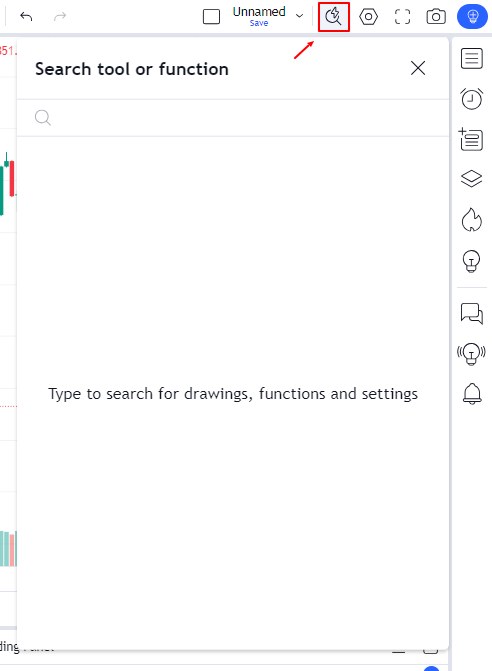Expand the Unnamed layout dropdown chevron
This screenshot has width=492, height=671.
300,16
